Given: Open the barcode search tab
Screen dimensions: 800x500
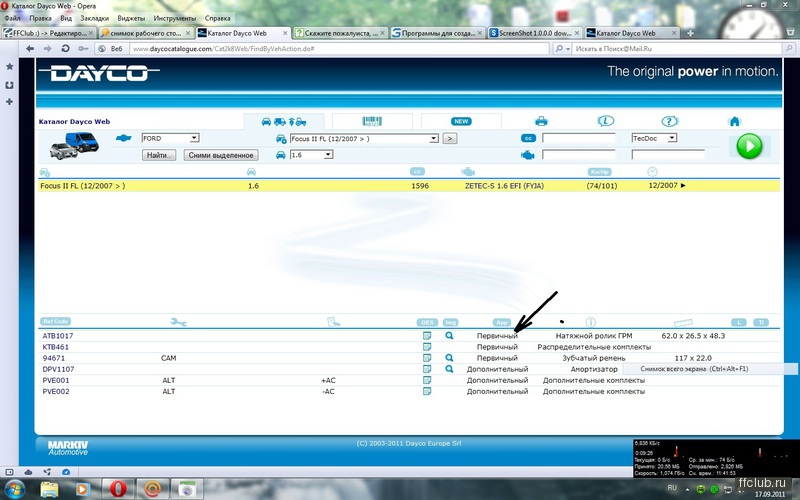Looking at the screenshot, I should (x=372, y=121).
